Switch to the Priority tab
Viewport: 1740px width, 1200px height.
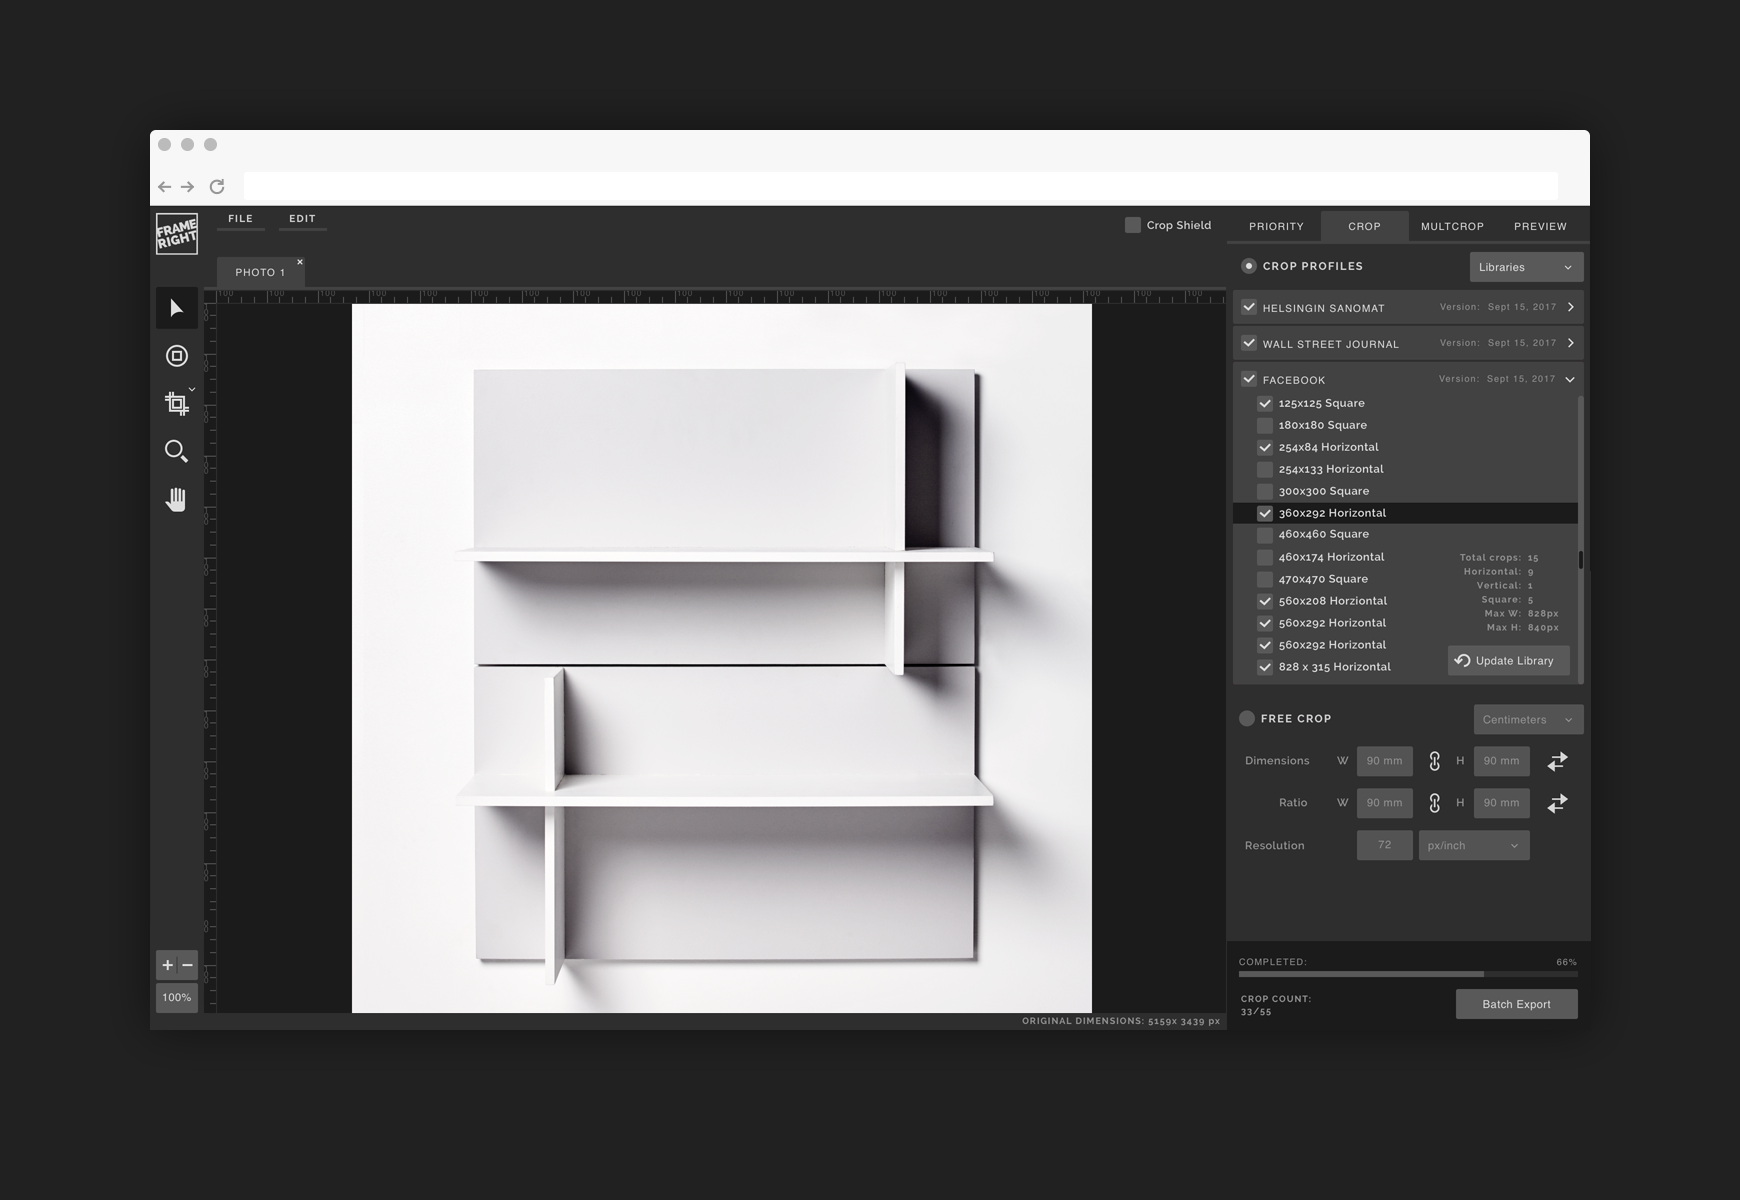click(x=1276, y=226)
